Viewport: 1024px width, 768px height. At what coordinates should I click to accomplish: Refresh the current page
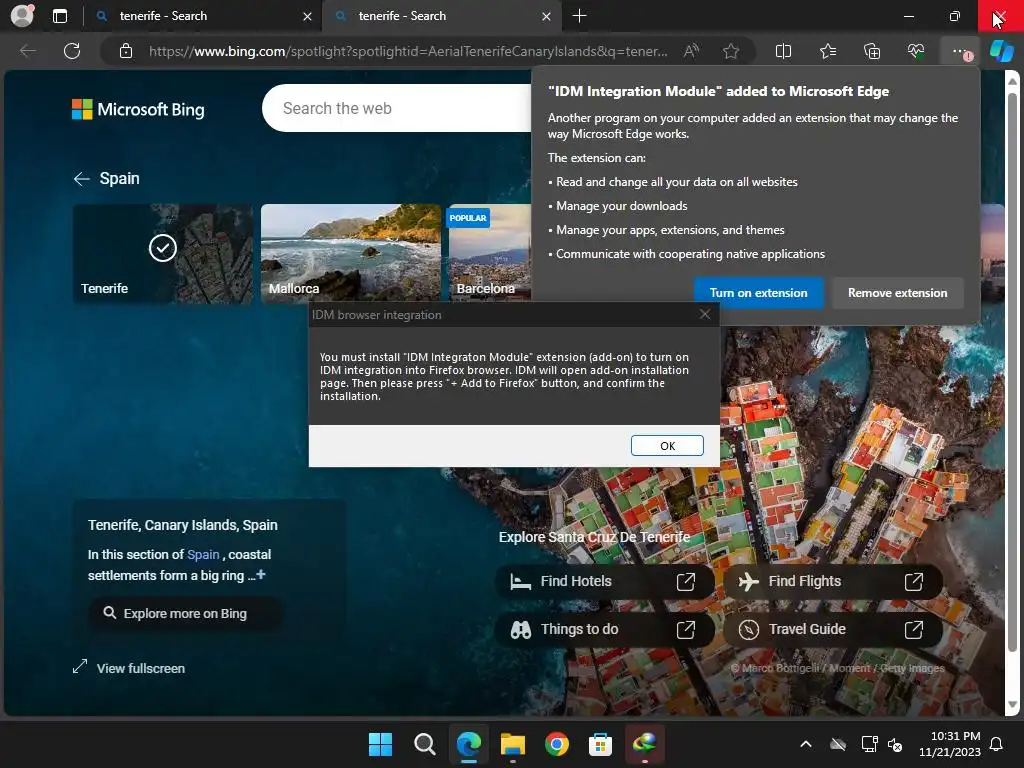coord(72,51)
